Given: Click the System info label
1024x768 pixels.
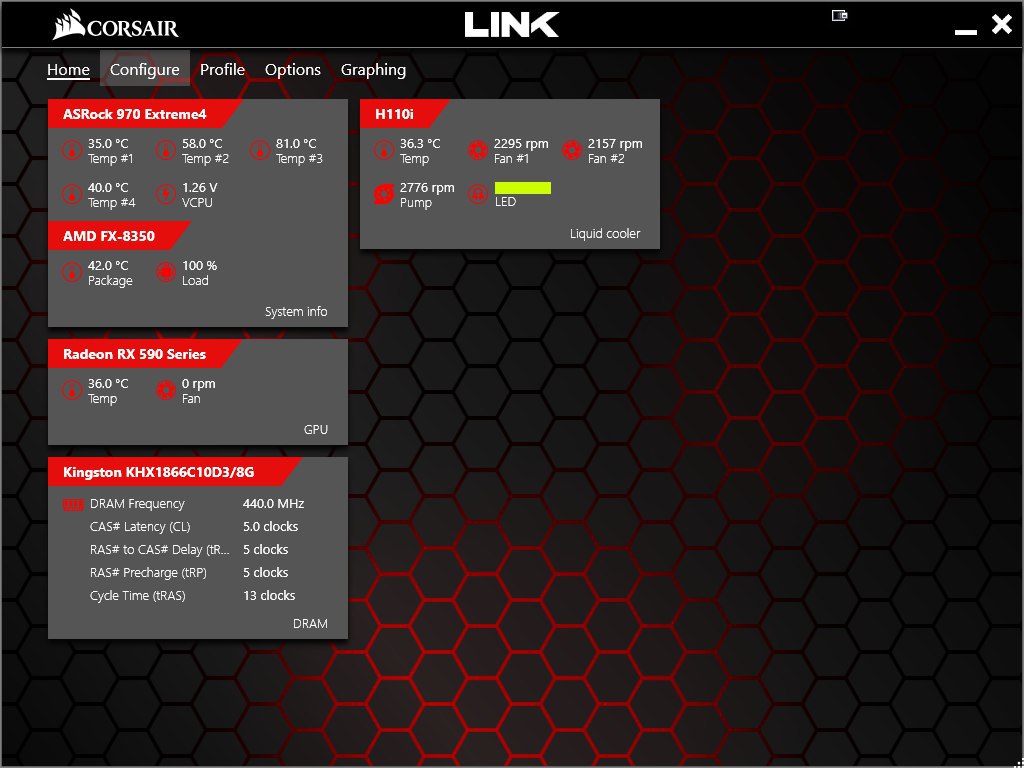Looking at the screenshot, I should pos(296,312).
